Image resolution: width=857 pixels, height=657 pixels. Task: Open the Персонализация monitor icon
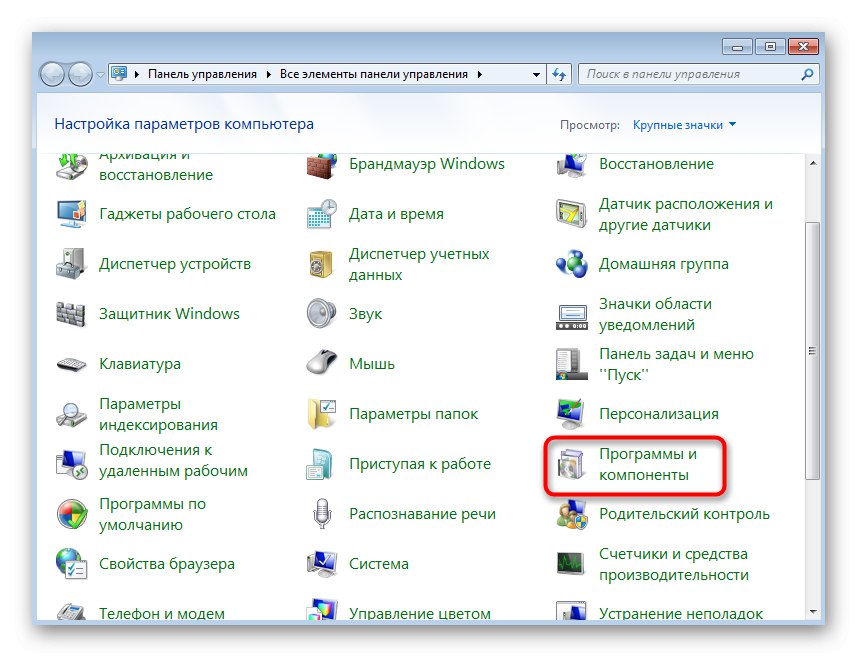click(571, 414)
